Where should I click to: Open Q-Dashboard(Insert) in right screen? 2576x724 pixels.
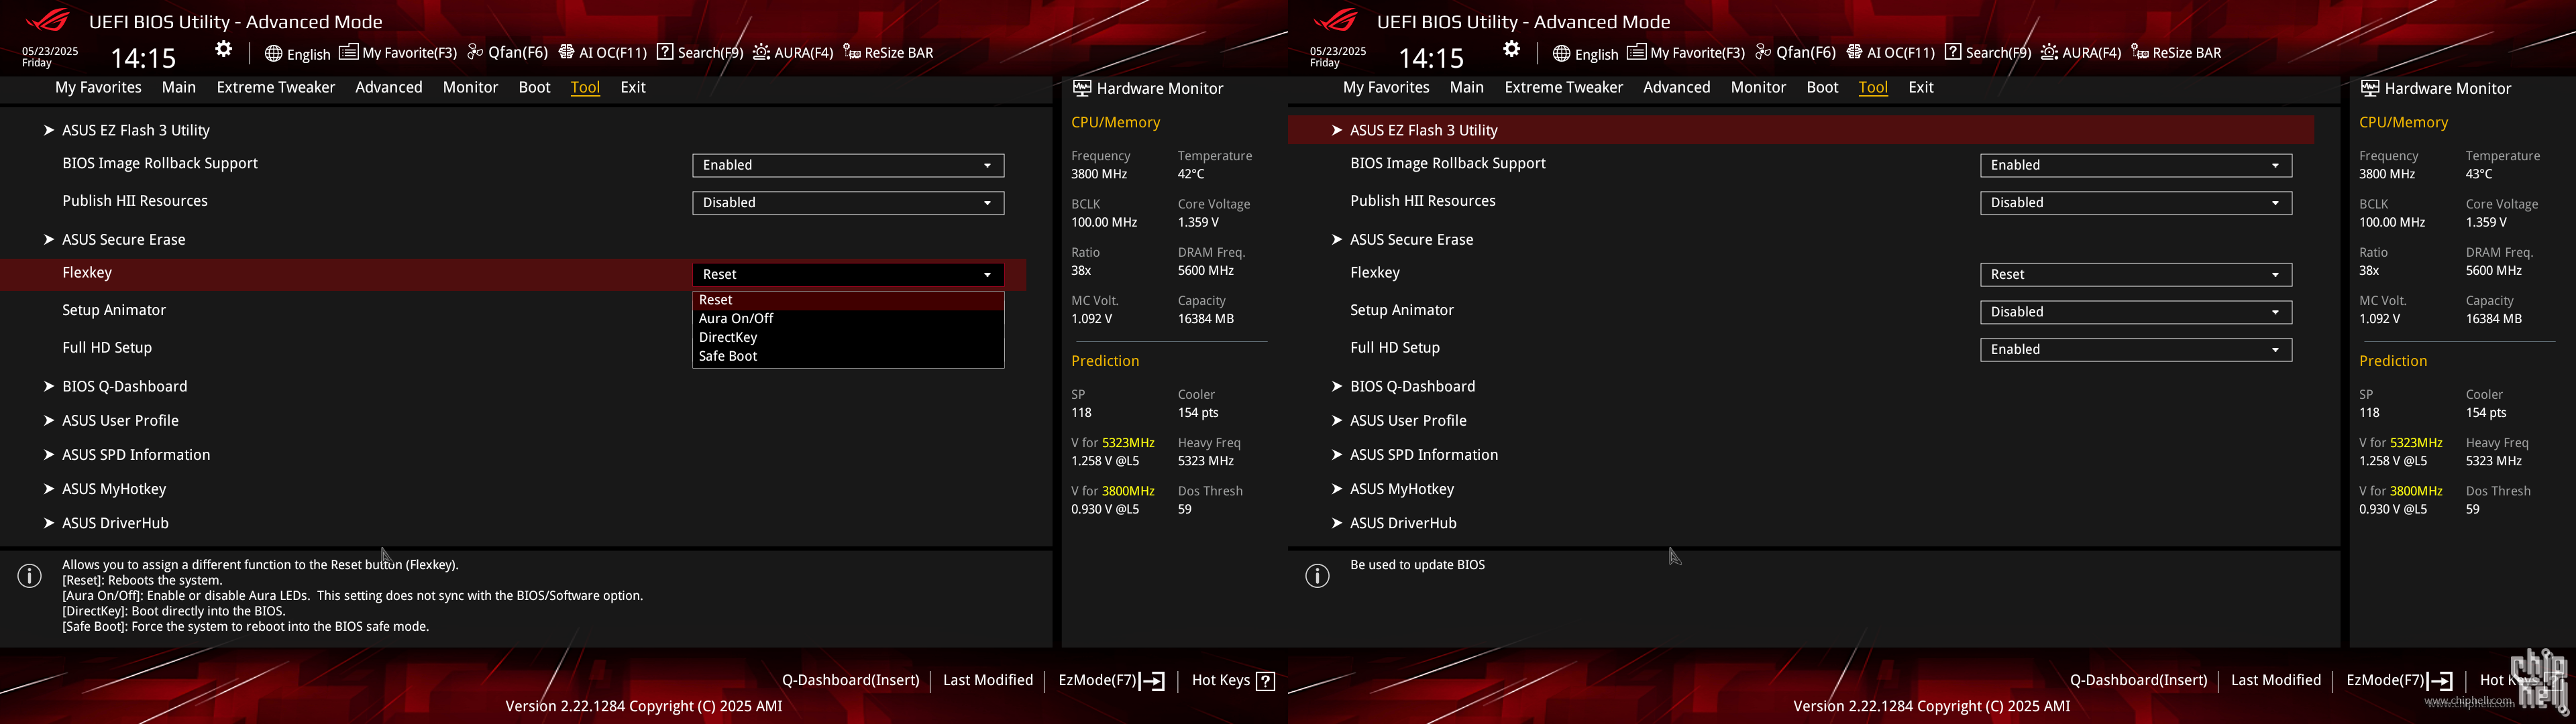(2139, 680)
